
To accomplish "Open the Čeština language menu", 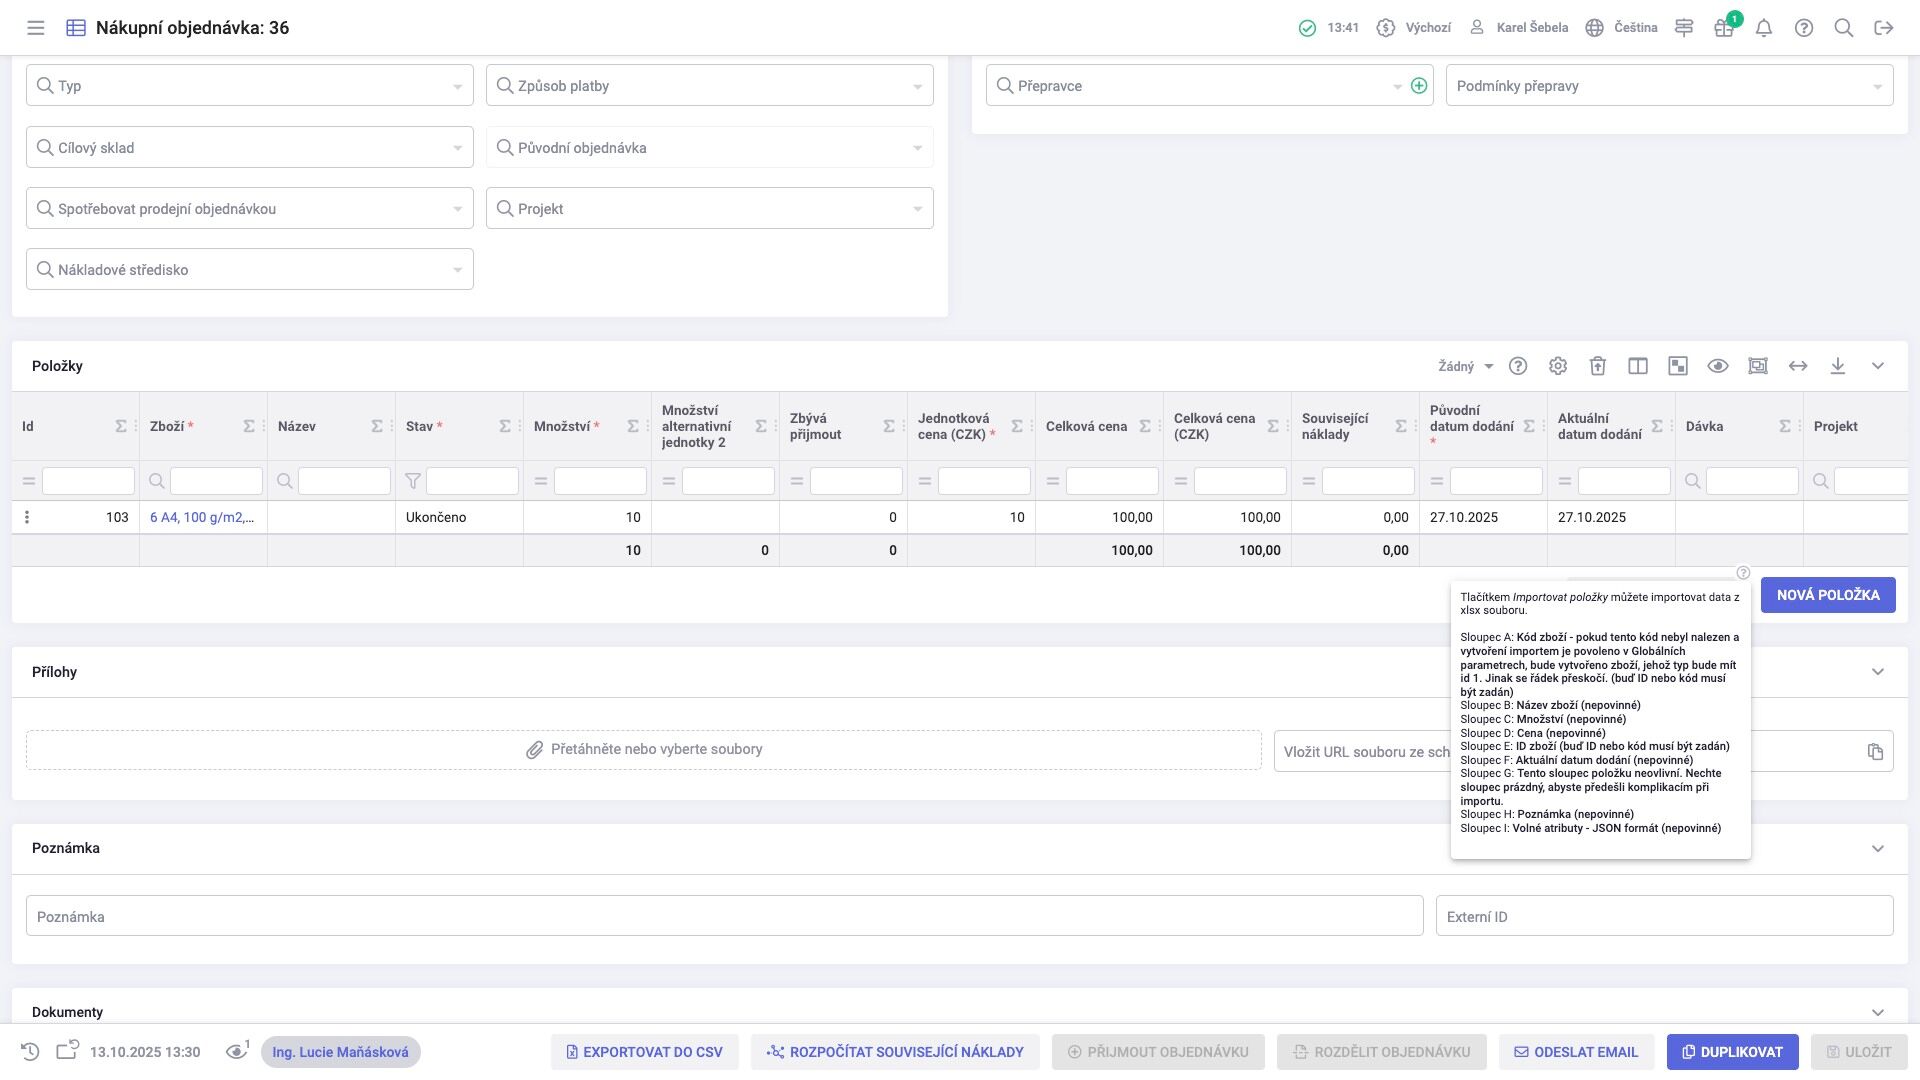I will [1622, 28].
